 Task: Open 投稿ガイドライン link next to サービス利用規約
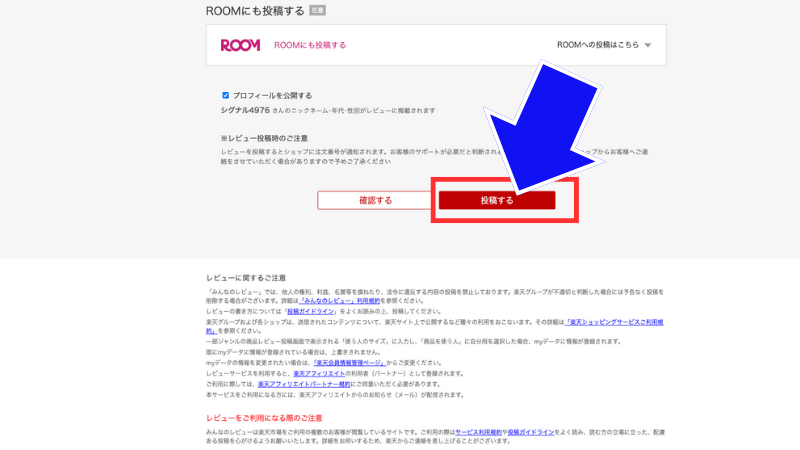531,432
